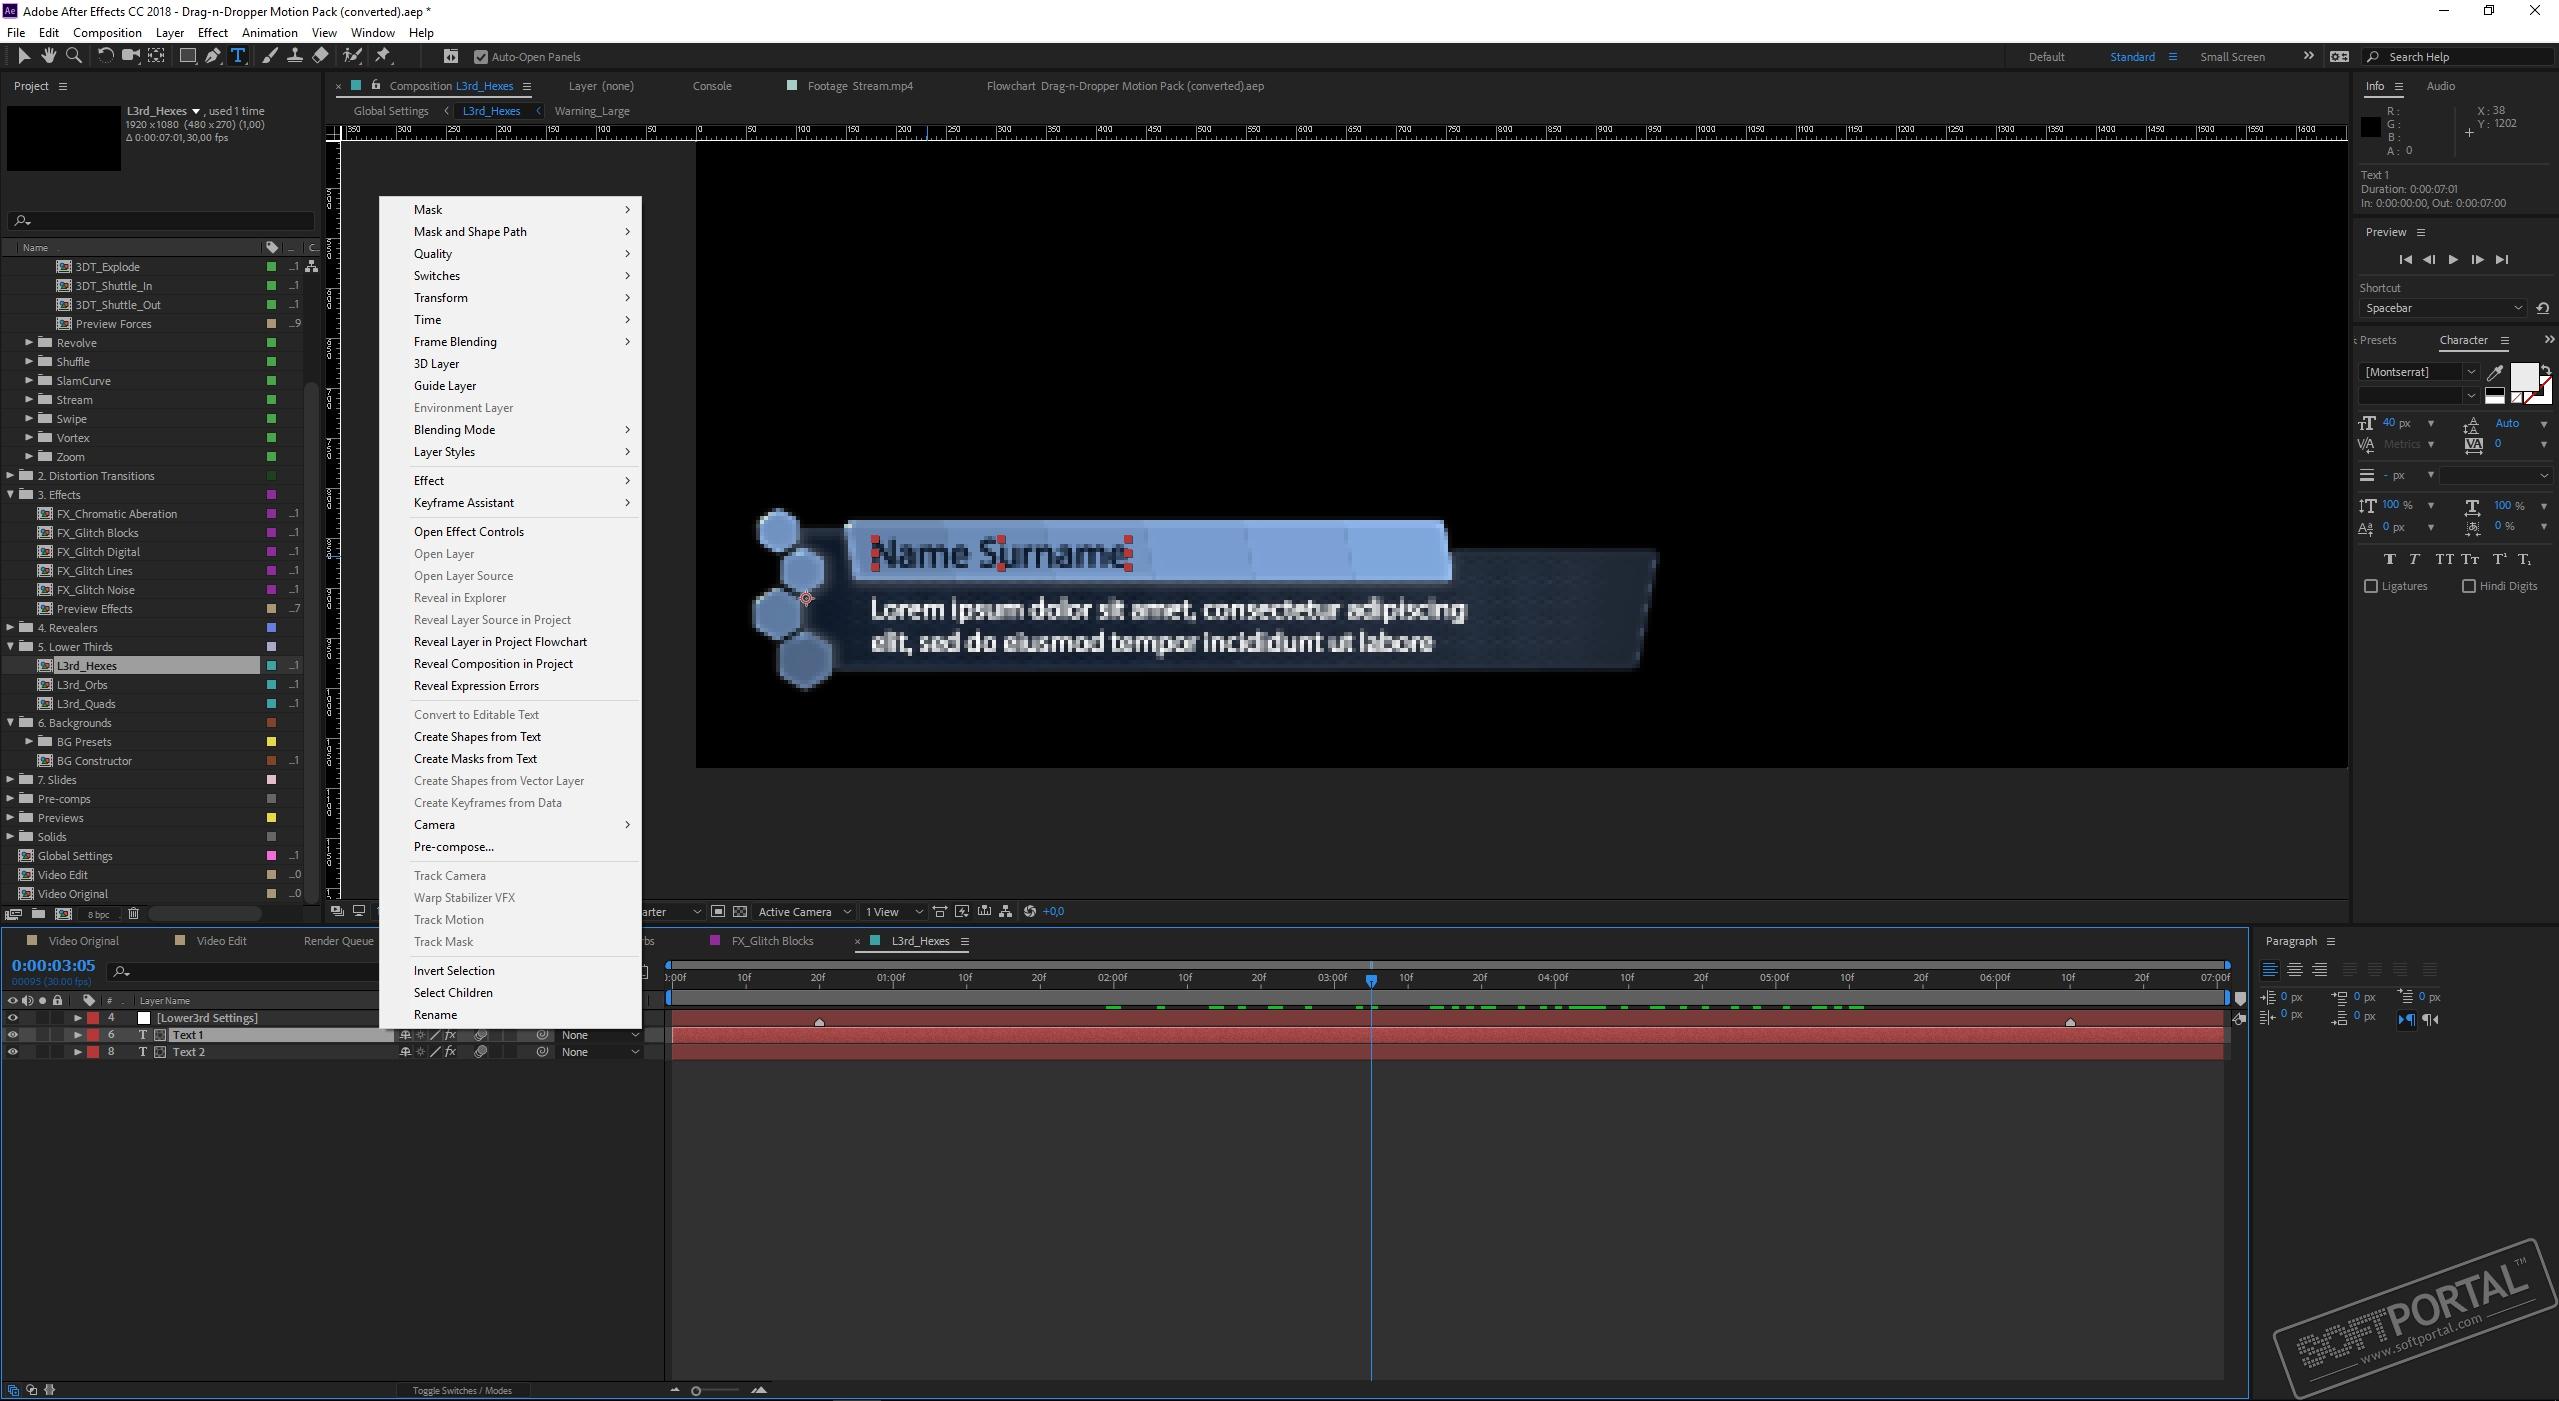Open the Spacebar shortcut dropdown
Screen dimensions: 2559x1401
tap(2441, 308)
